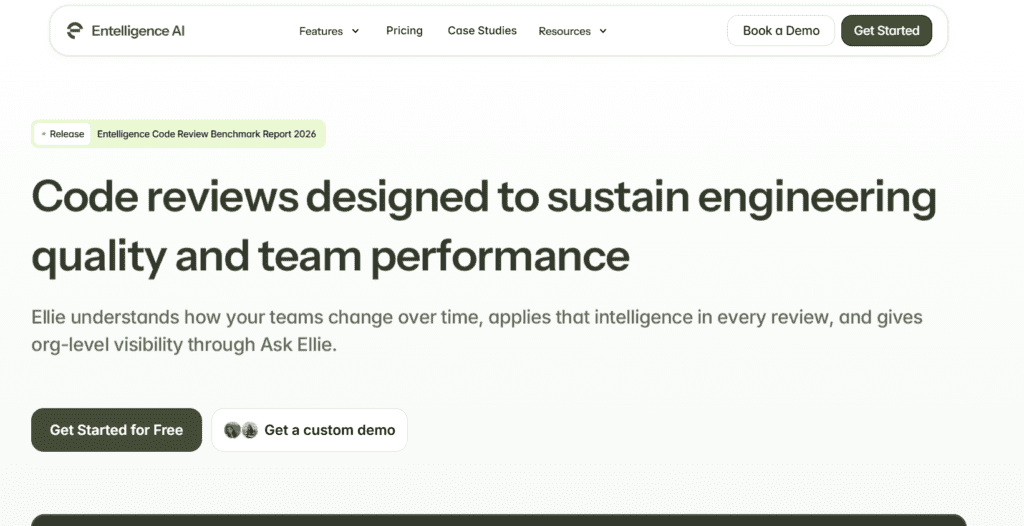Image resolution: width=1024 pixels, height=526 pixels.
Task: Click the first avatar in the custom demo button
Action: [232, 430]
